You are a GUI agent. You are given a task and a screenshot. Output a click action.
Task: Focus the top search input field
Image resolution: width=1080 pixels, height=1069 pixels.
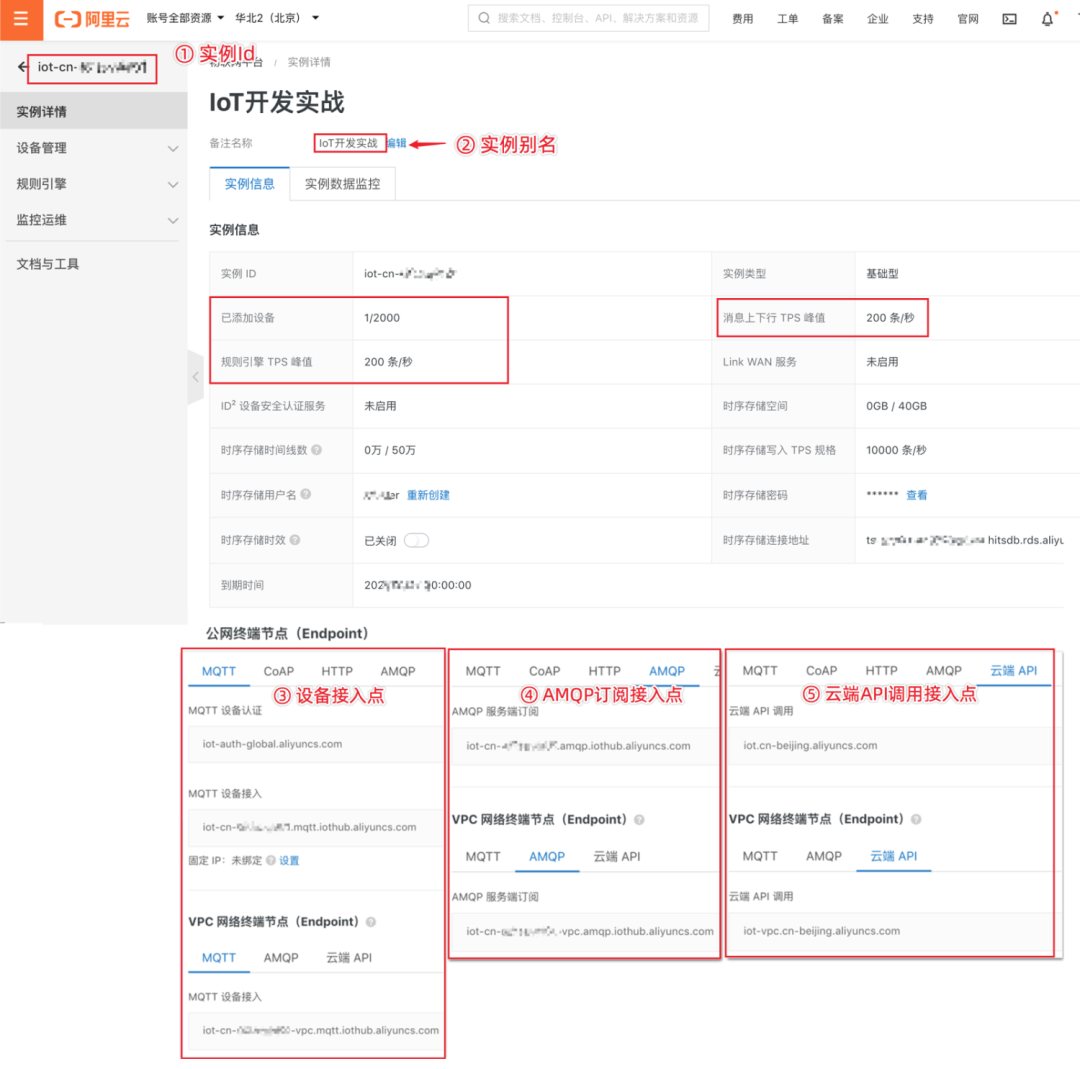point(588,18)
